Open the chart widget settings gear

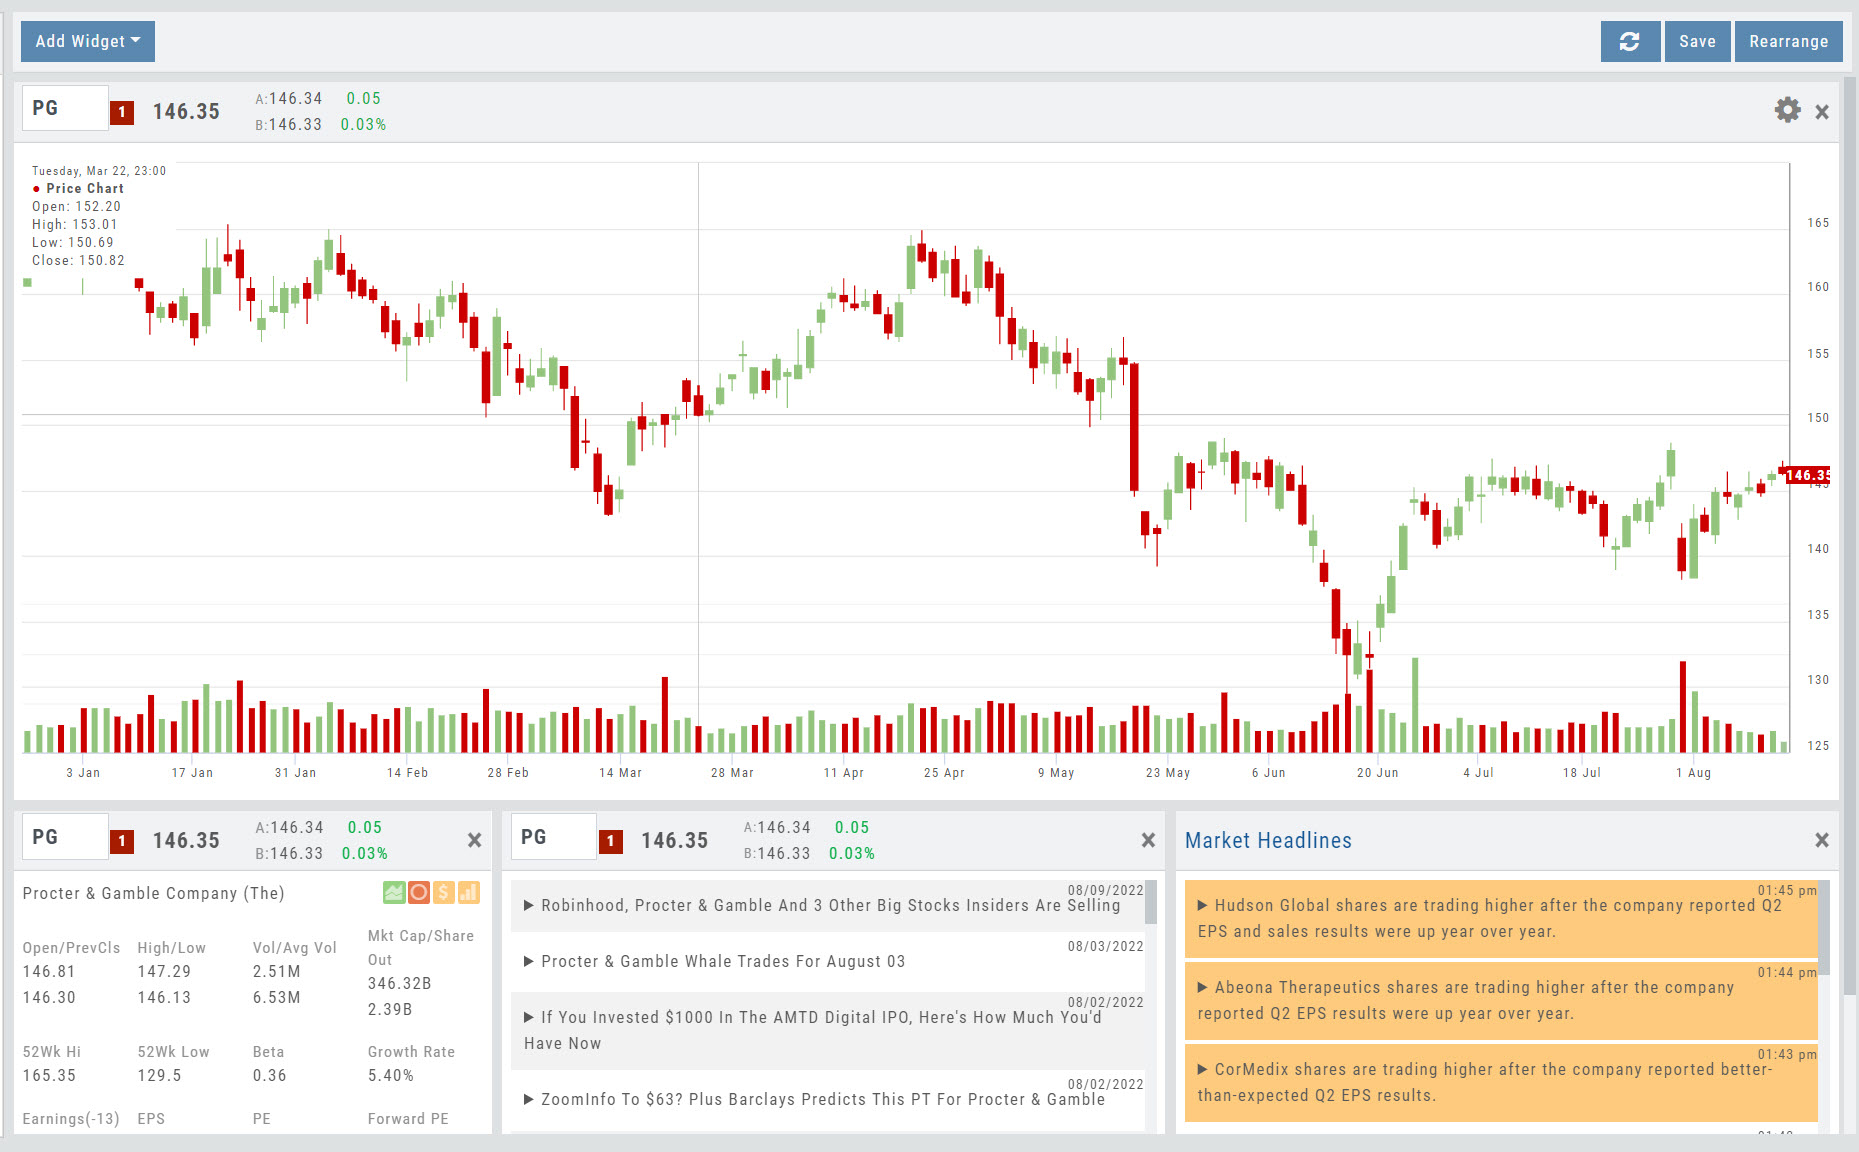pyautogui.click(x=1787, y=110)
